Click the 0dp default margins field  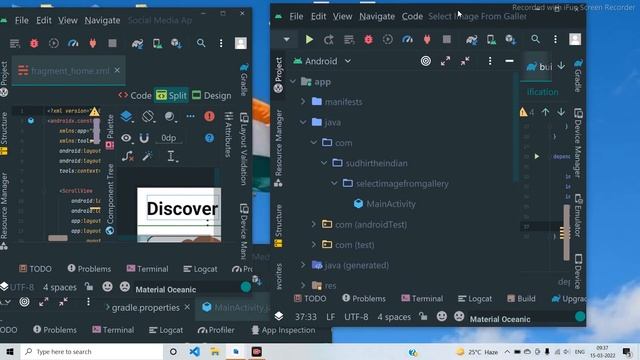(169, 138)
